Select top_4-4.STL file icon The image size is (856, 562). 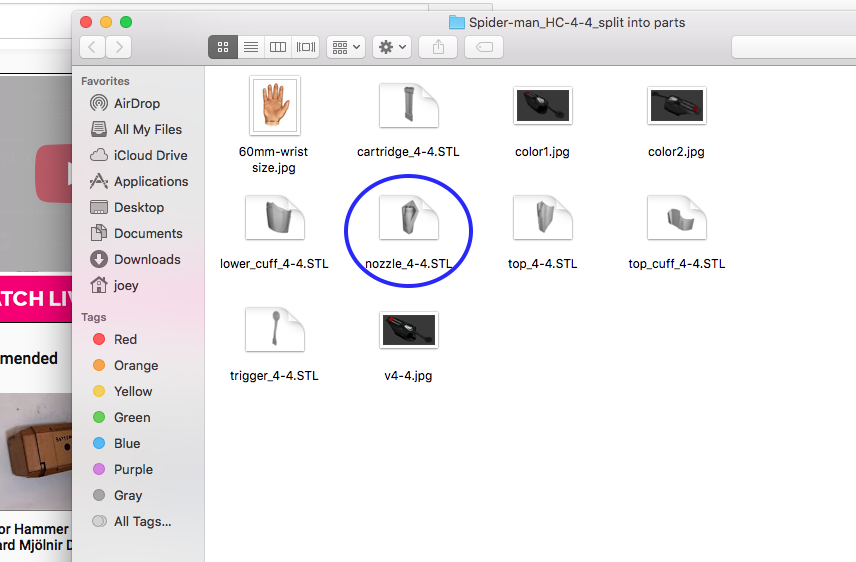coord(543,217)
